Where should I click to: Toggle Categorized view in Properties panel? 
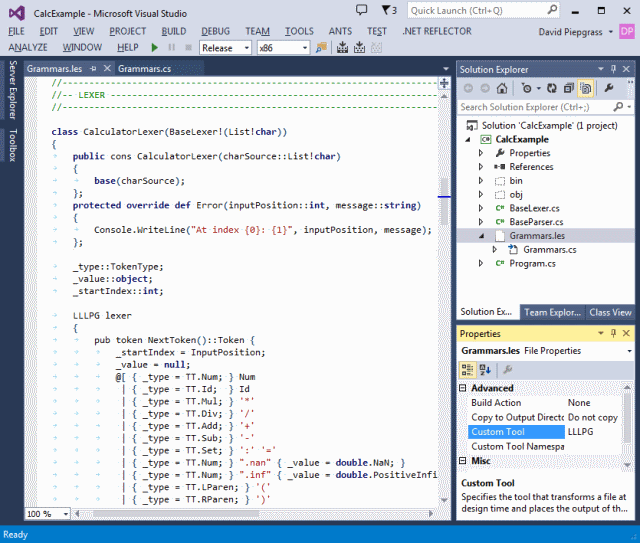[x=467, y=369]
